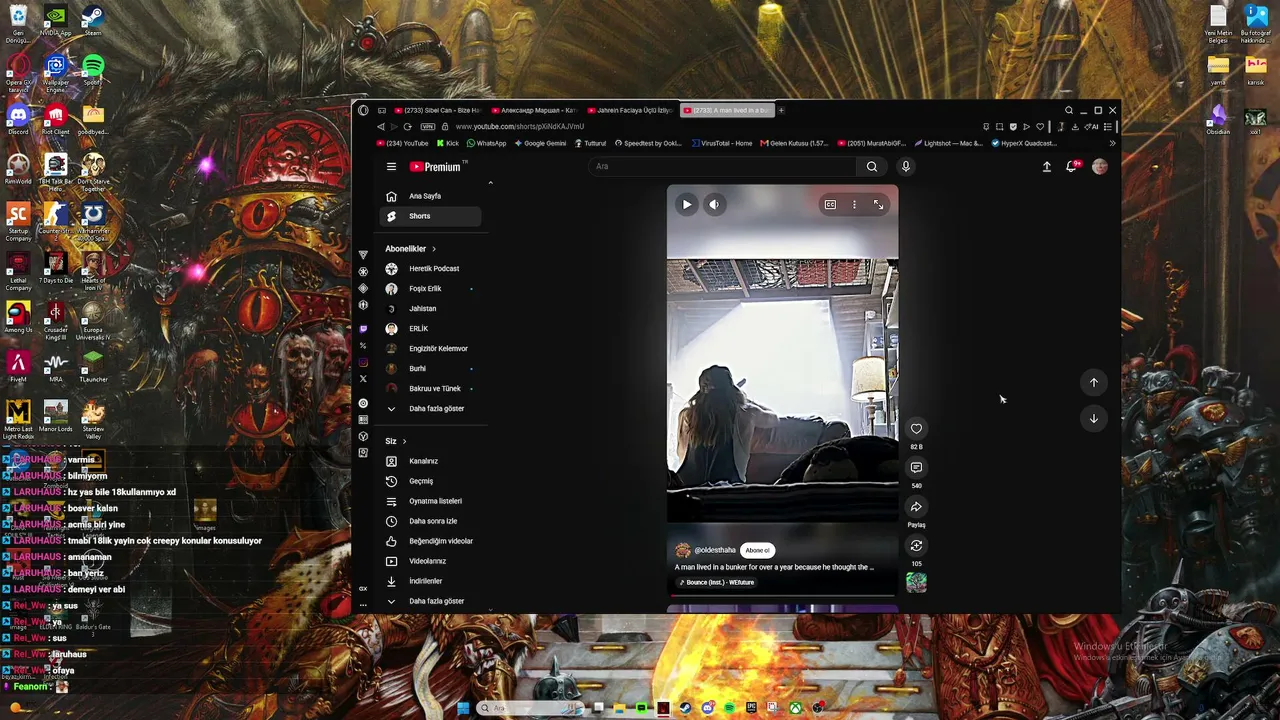Open the Windows Start menu
1280x720 pixels.
463,708
